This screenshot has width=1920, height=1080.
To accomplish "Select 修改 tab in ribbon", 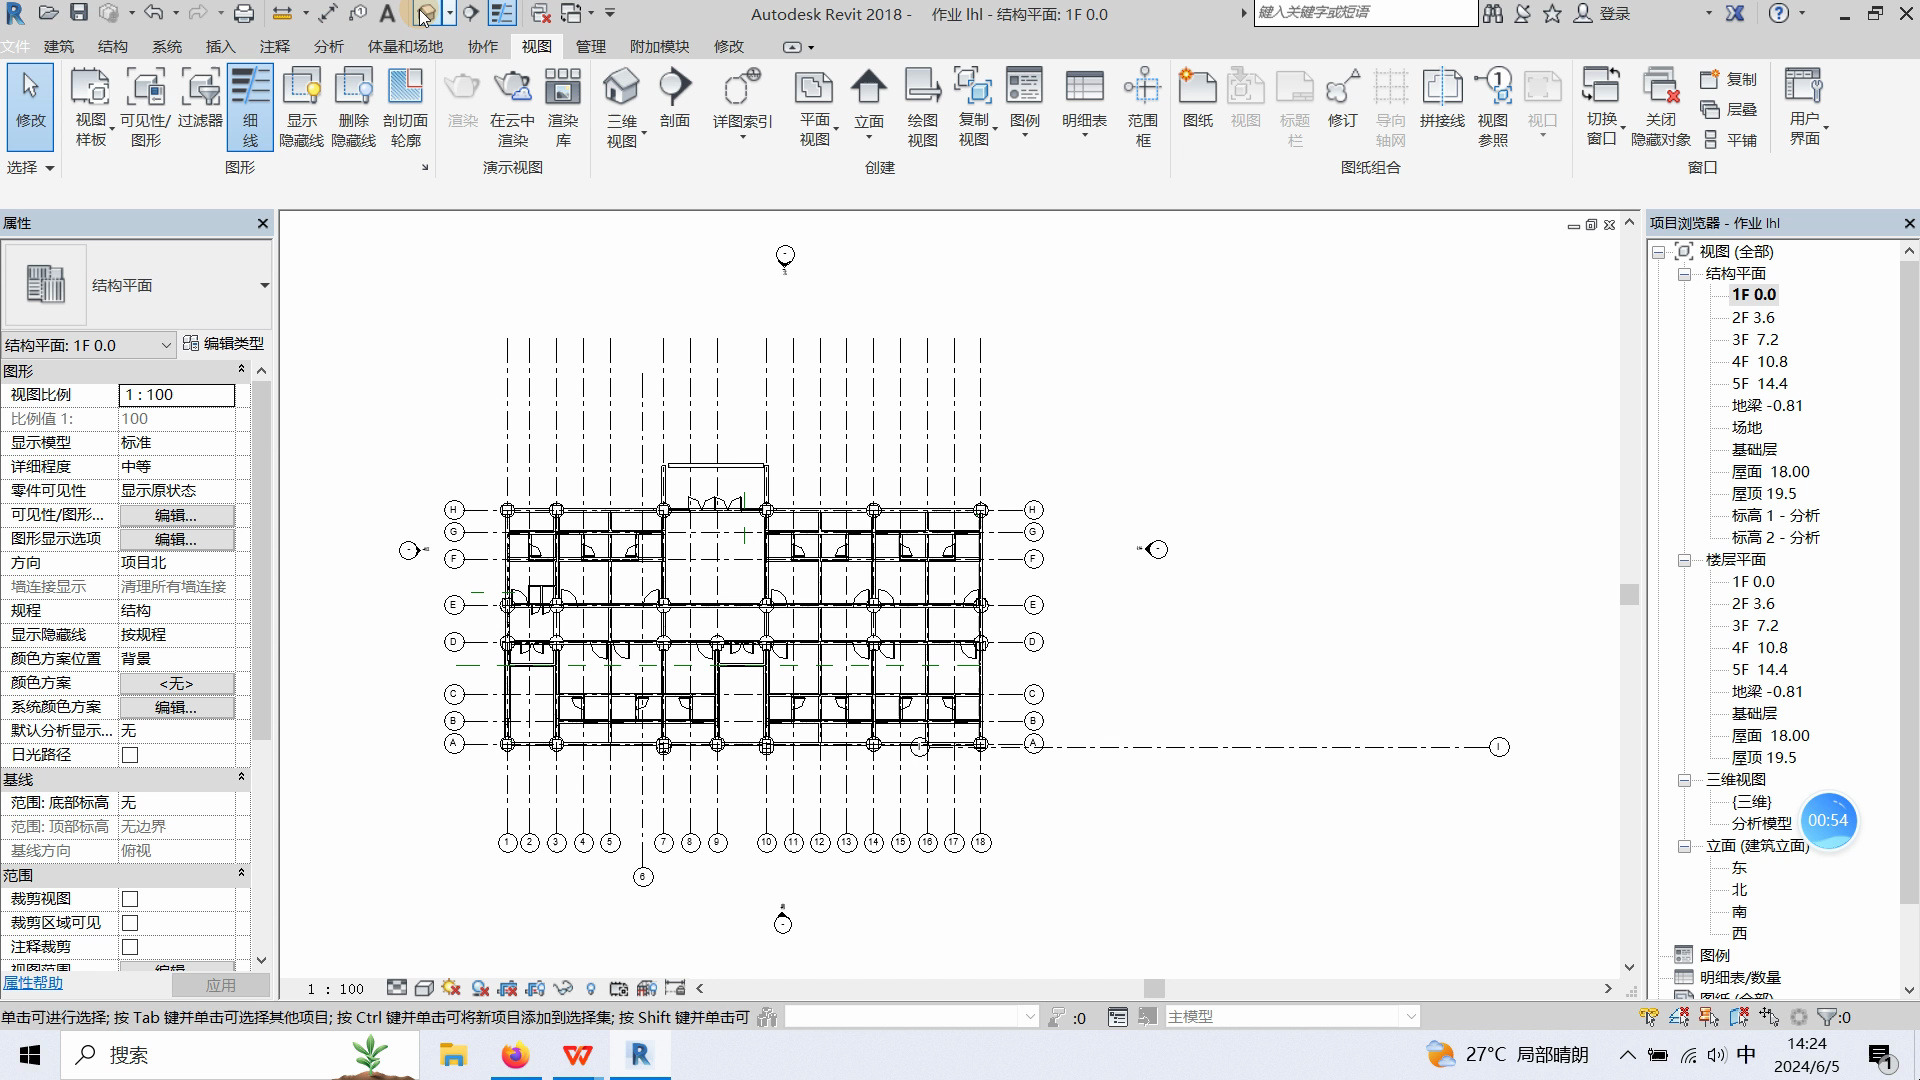I will point(729,46).
